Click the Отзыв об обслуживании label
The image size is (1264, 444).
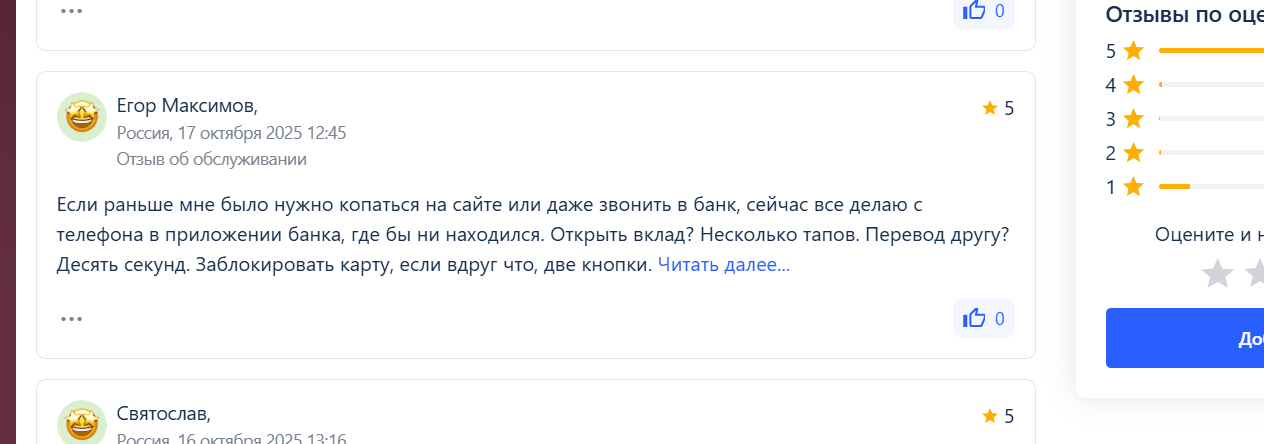coord(211,159)
